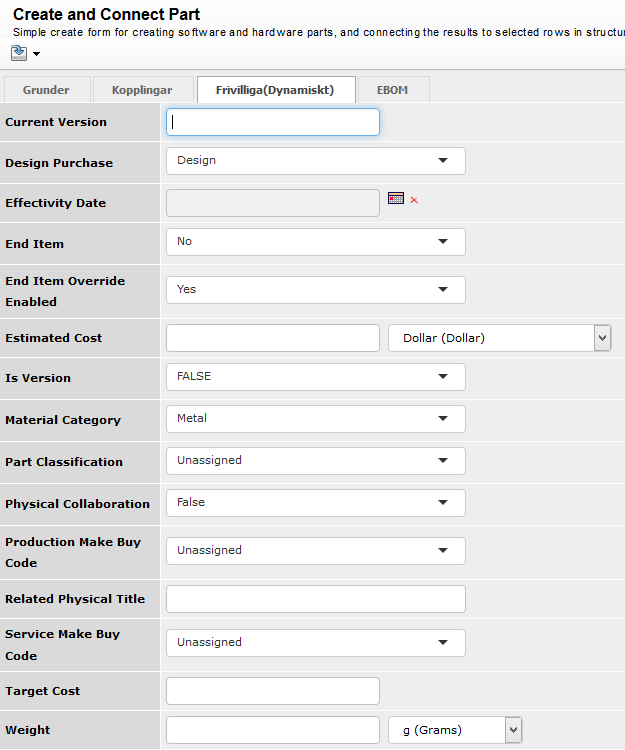Viewport: 625px width, 750px height.
Task: Click the Related Physical Title field
Action: 315,599
